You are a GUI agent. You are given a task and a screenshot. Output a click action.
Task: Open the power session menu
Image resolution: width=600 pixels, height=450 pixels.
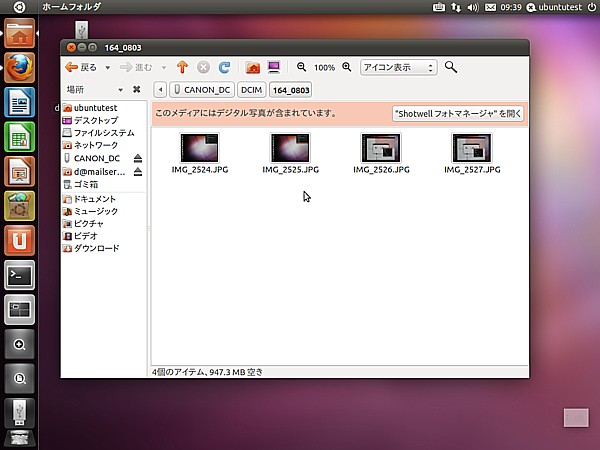(x=592, y=7)
